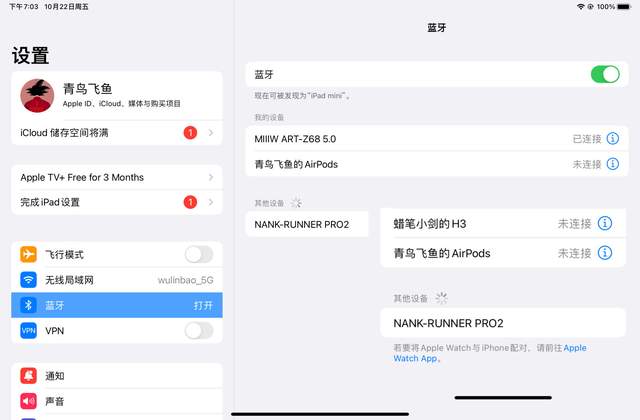Image resolution: width=640 pixels, height=420 pixels.
Task: Pair NANK-RUNNER PRO2 above the Apple Watch note
Action: pyautogui.click(x=503, y=323)
